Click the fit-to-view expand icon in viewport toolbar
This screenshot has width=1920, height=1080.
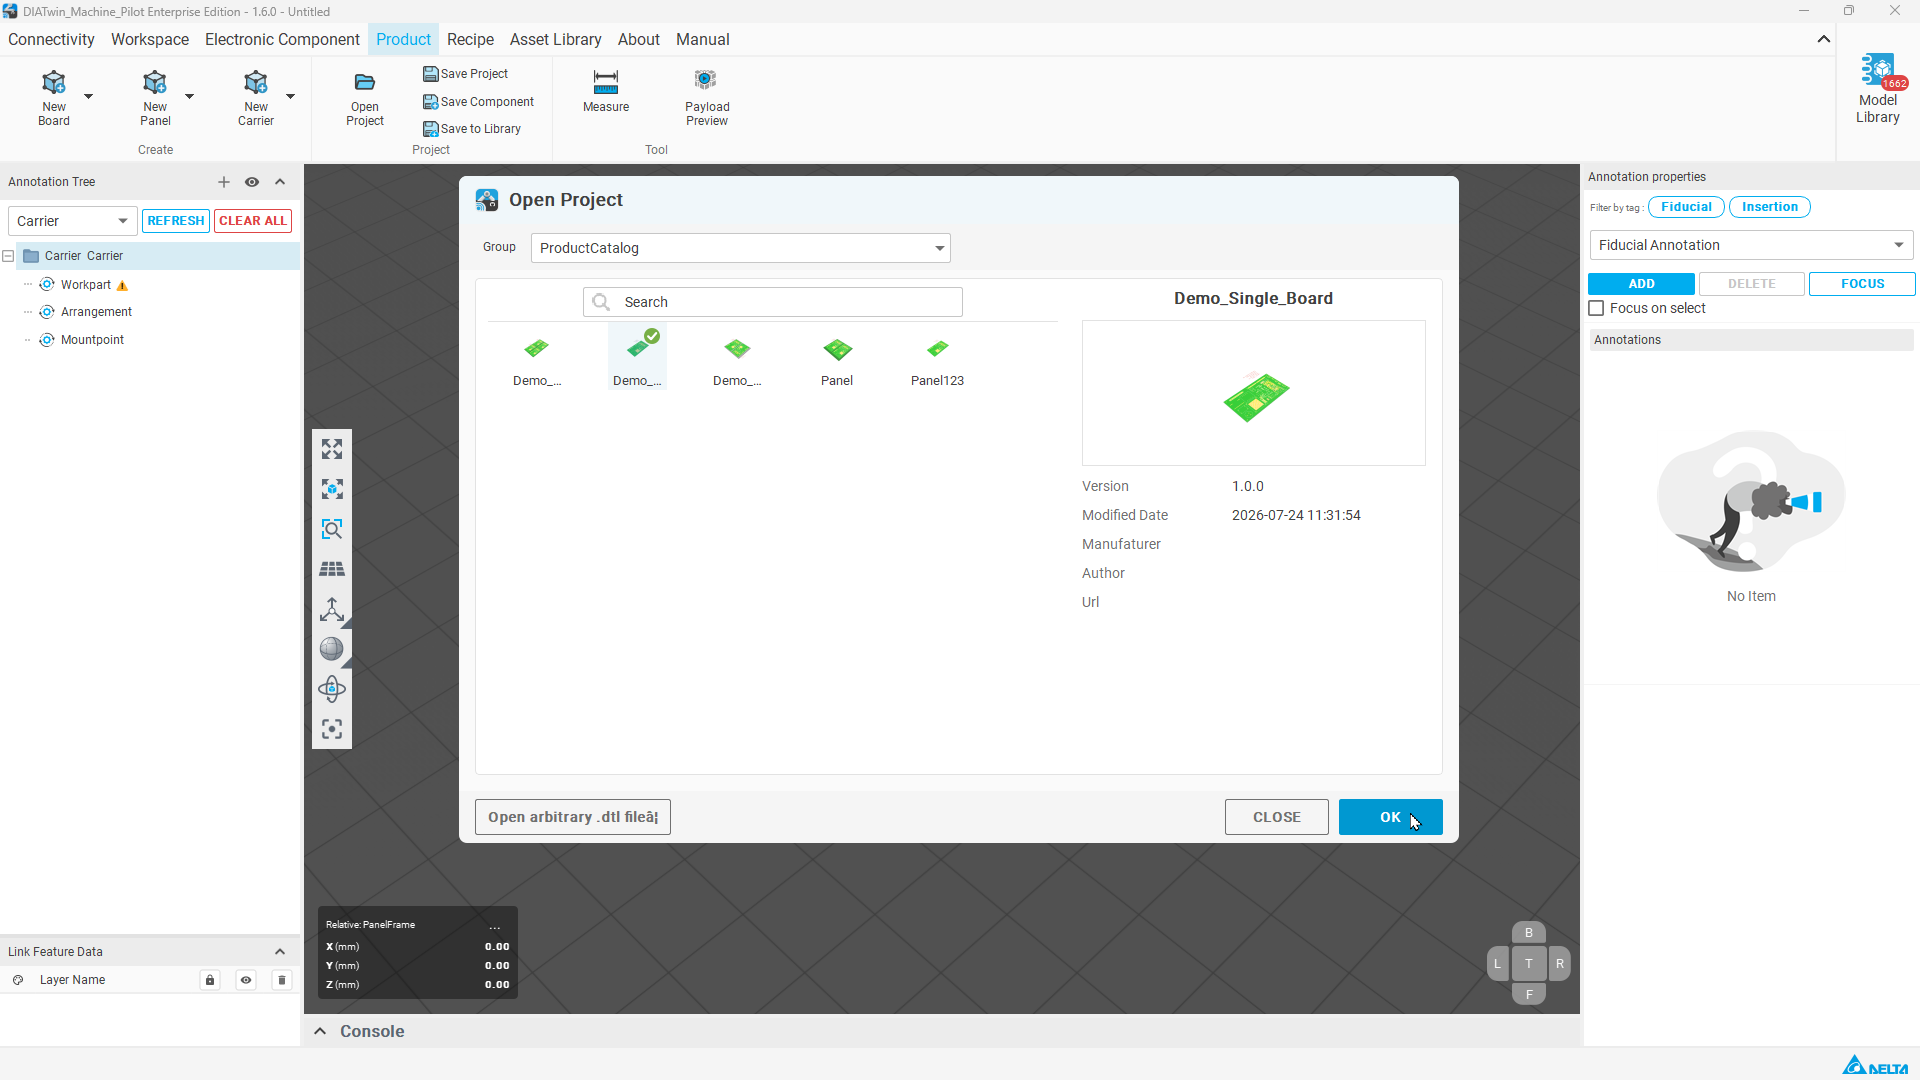click(x=332, y=449)
